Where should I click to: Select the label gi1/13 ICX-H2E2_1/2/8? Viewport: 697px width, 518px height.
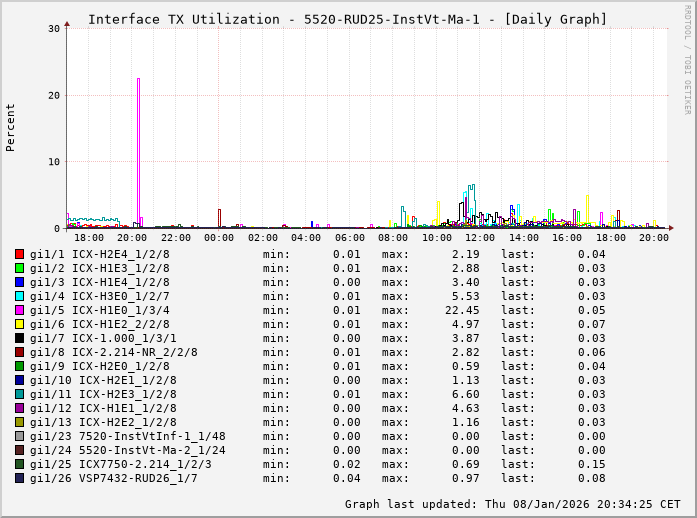(x=103, y=422)
